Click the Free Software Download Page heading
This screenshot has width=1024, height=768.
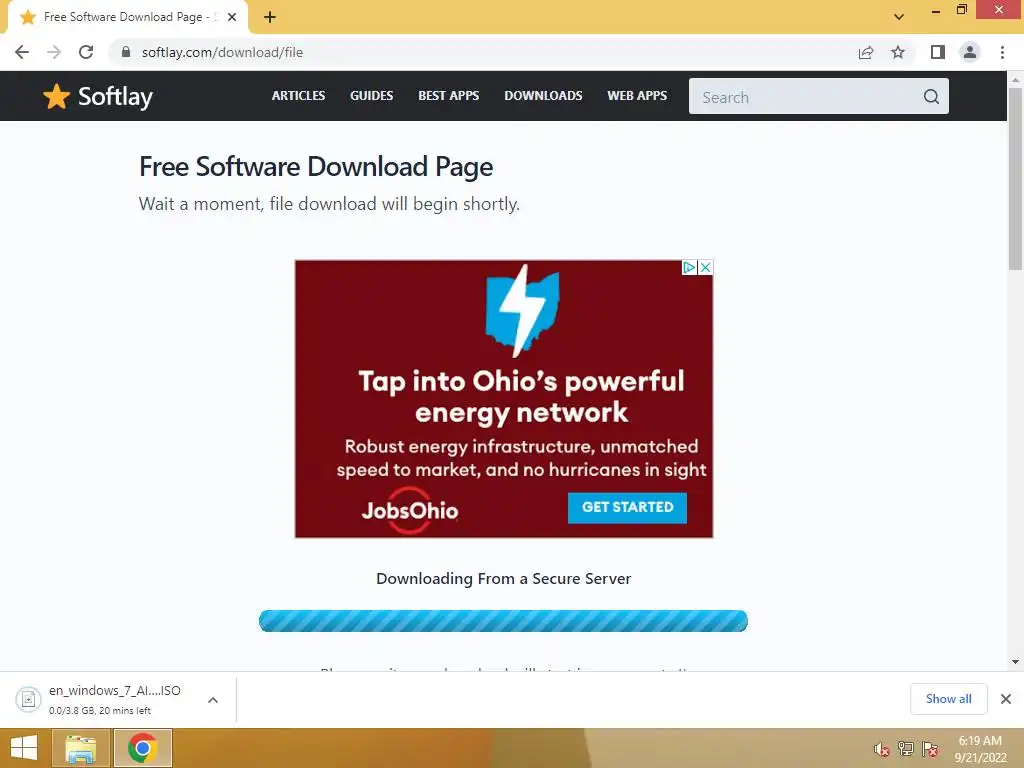click(316, 167)
